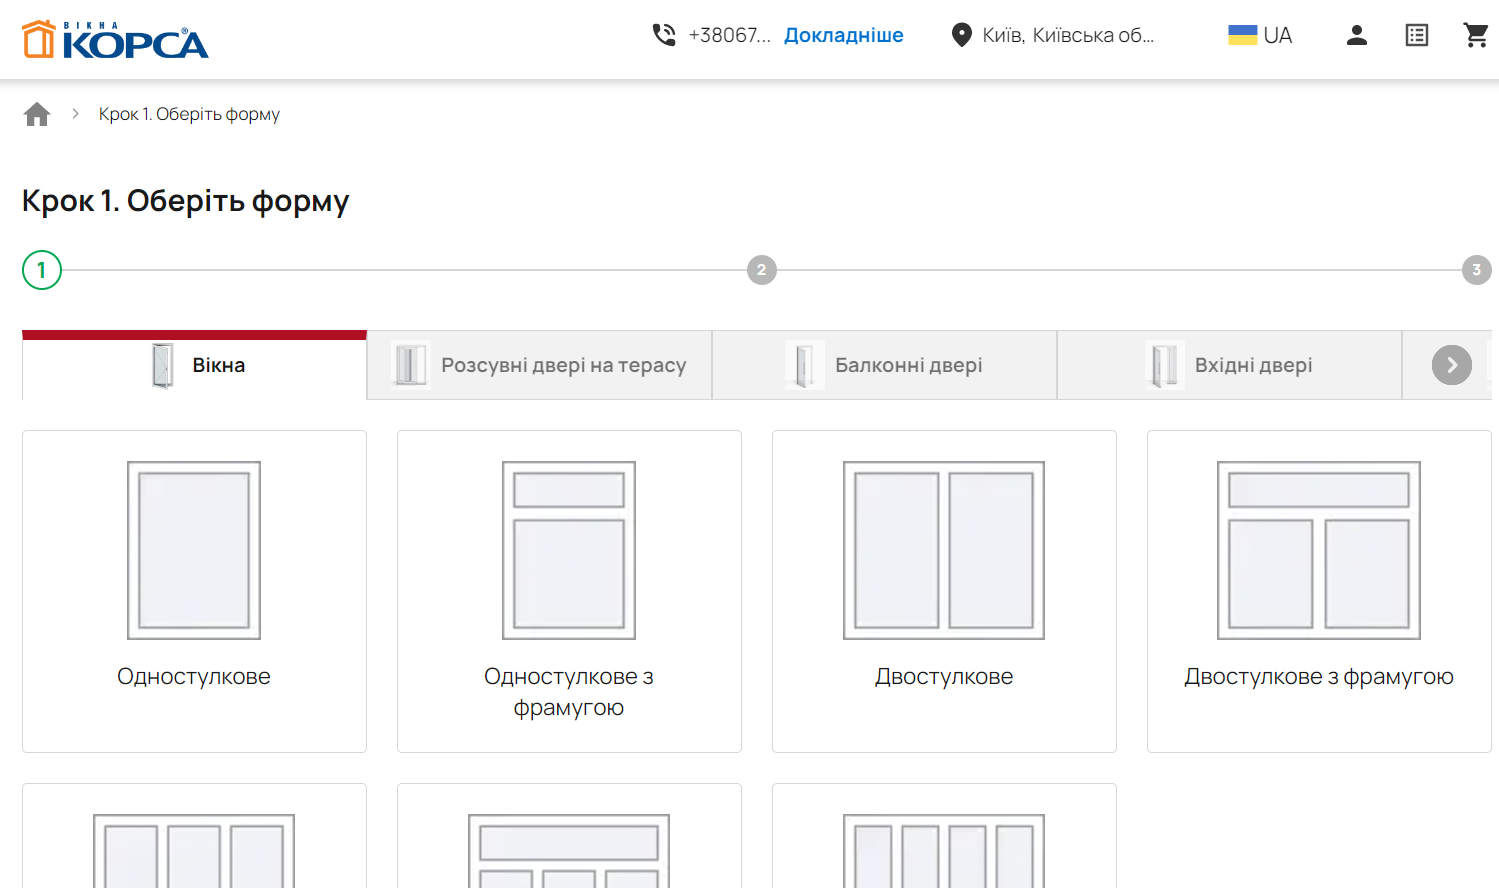Open the orders list icon
The height and width of the screenshot is (888, 1499).
pos(1416,35)
